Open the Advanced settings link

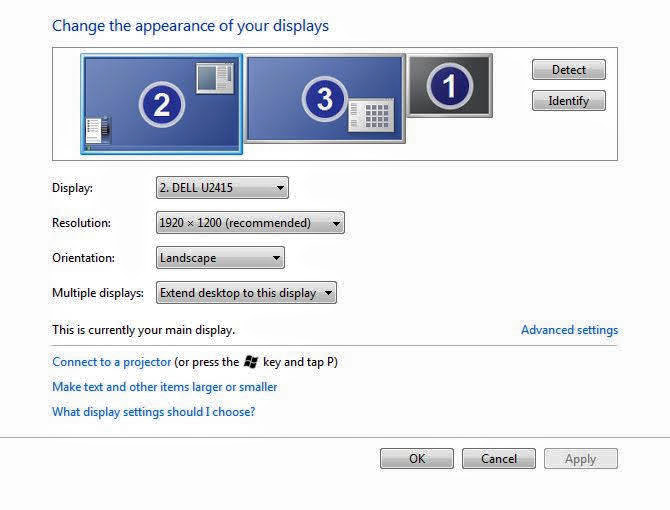[x=569, y=330]
